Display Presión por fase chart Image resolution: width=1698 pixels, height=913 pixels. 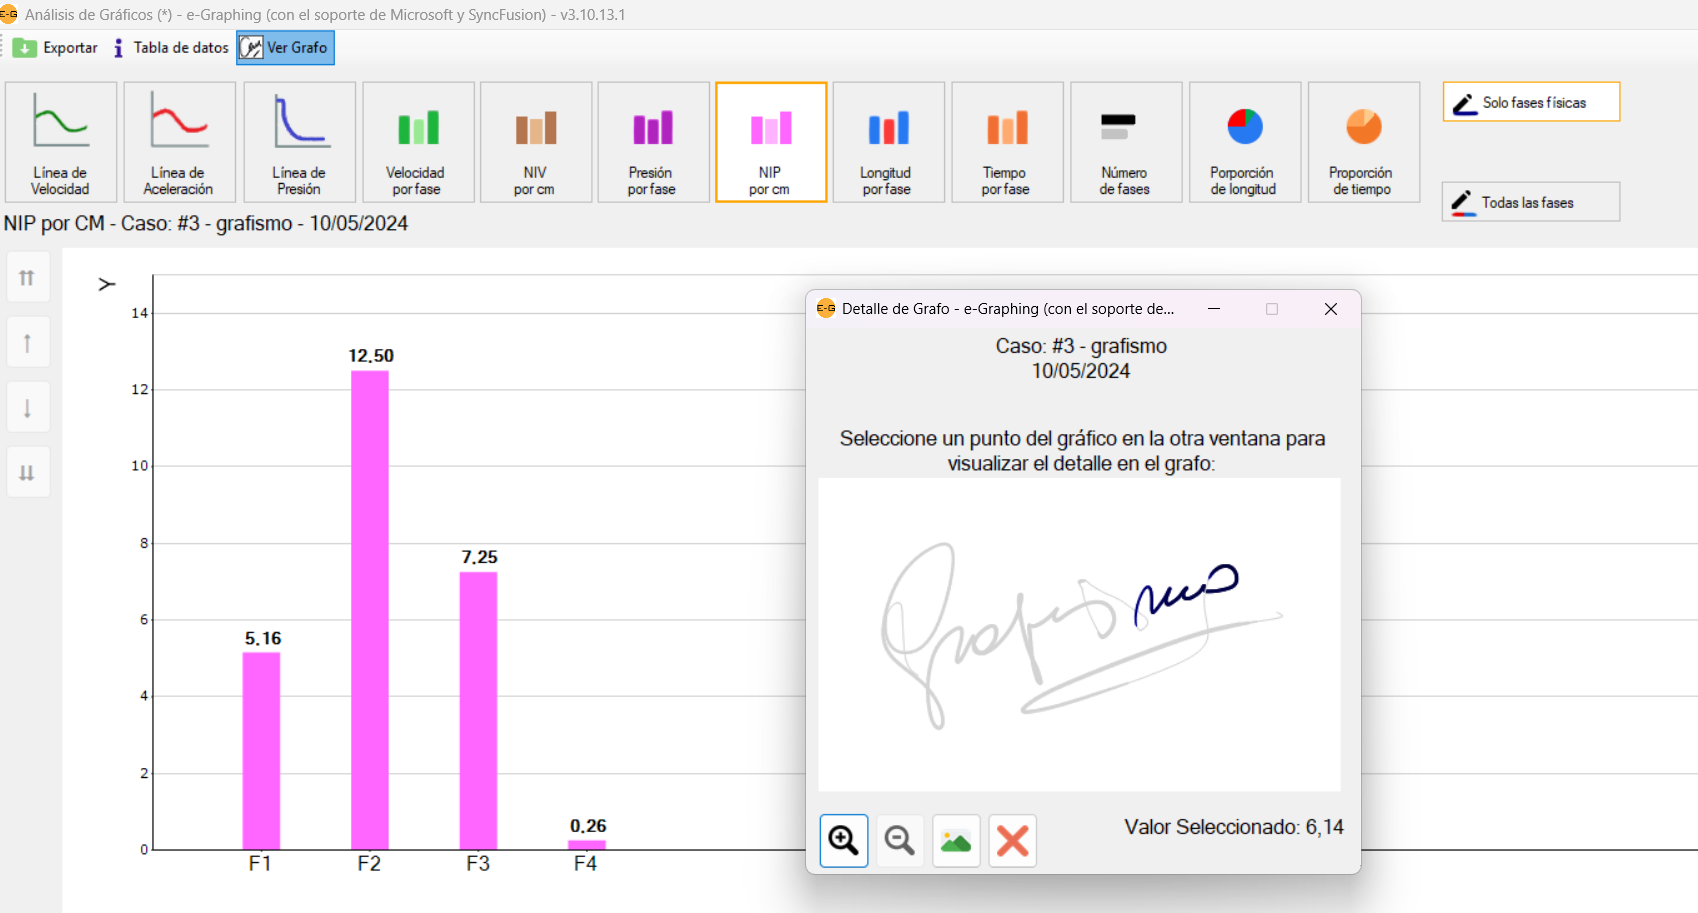(652, 143)
